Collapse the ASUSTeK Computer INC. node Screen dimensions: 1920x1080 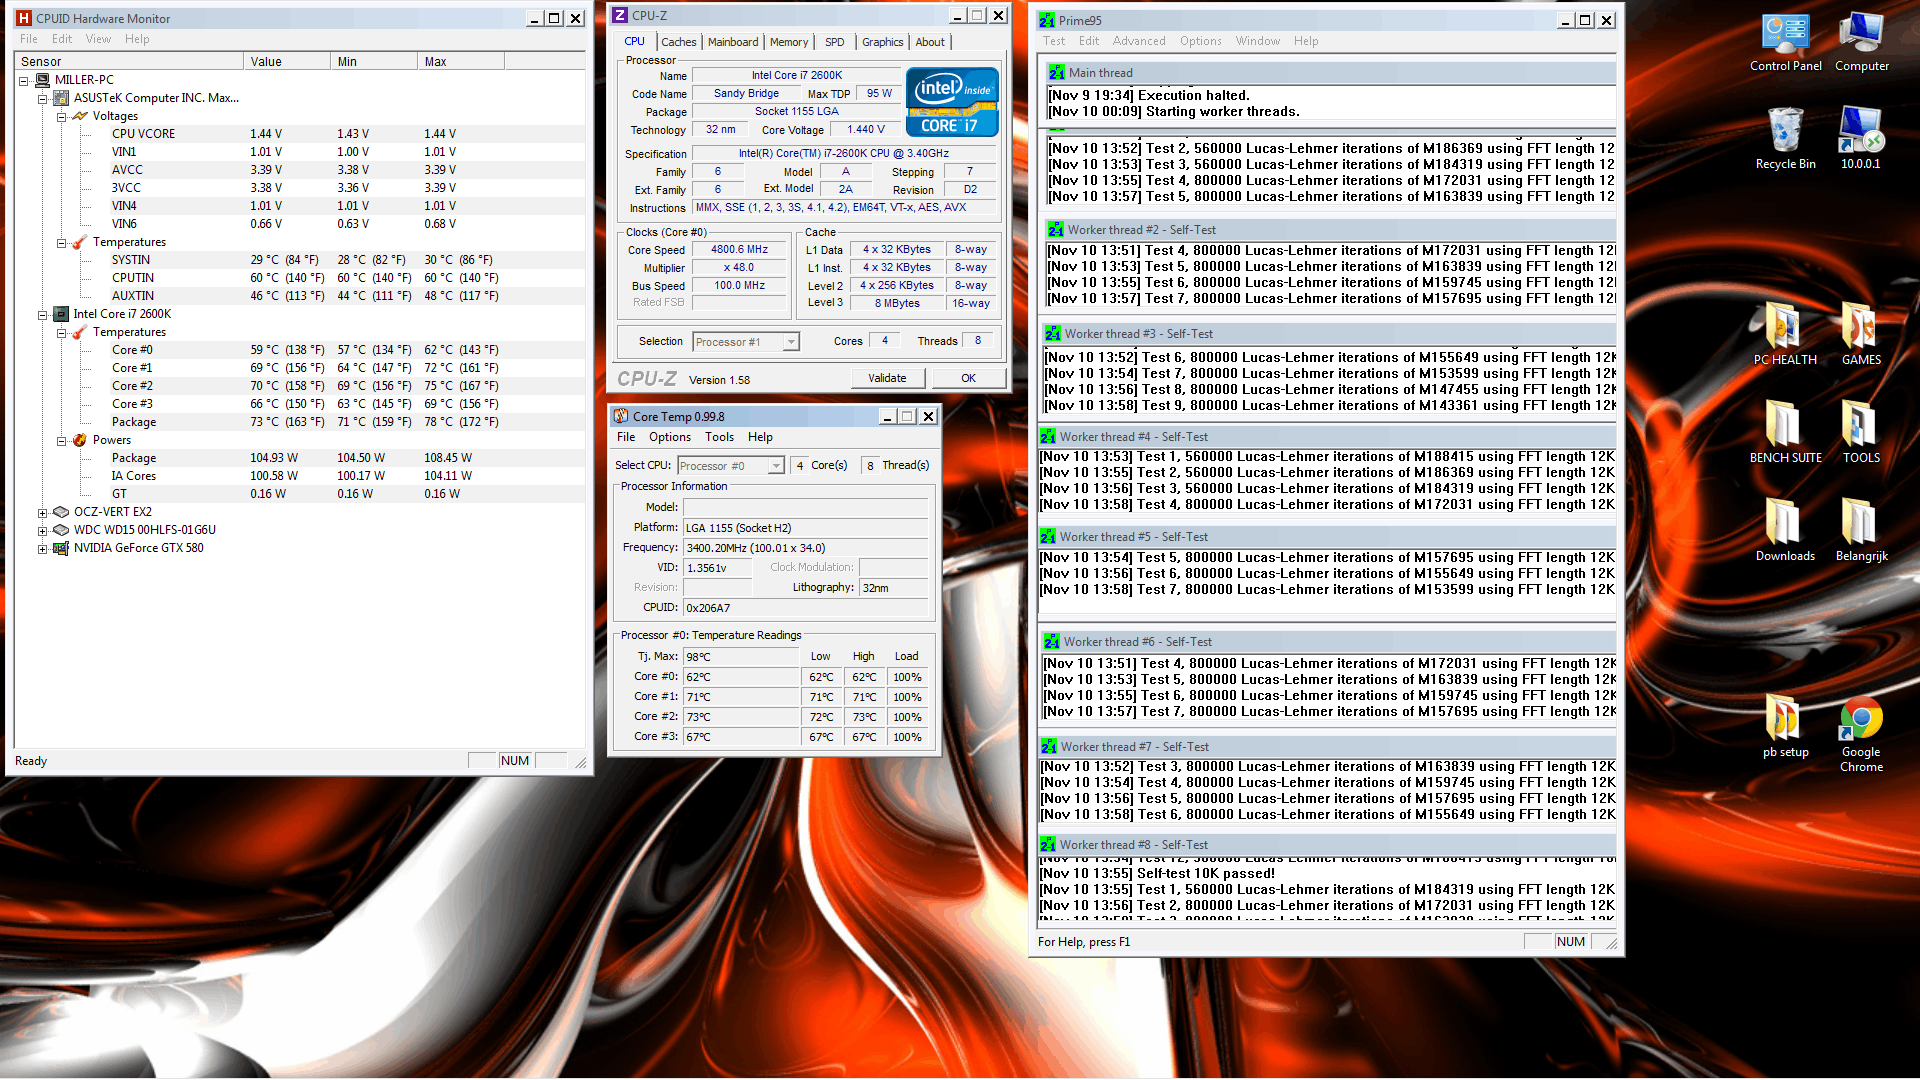42,99
